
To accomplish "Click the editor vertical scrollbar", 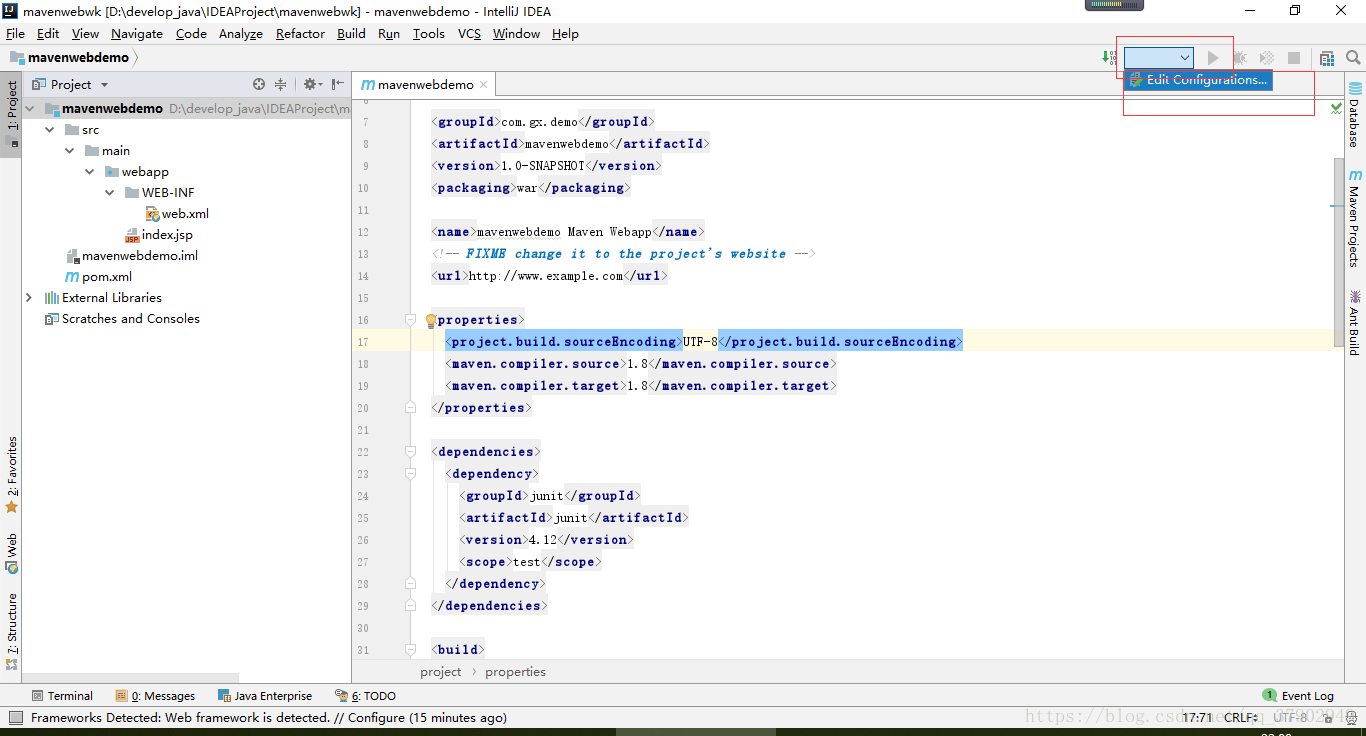I will [1339, 252].
